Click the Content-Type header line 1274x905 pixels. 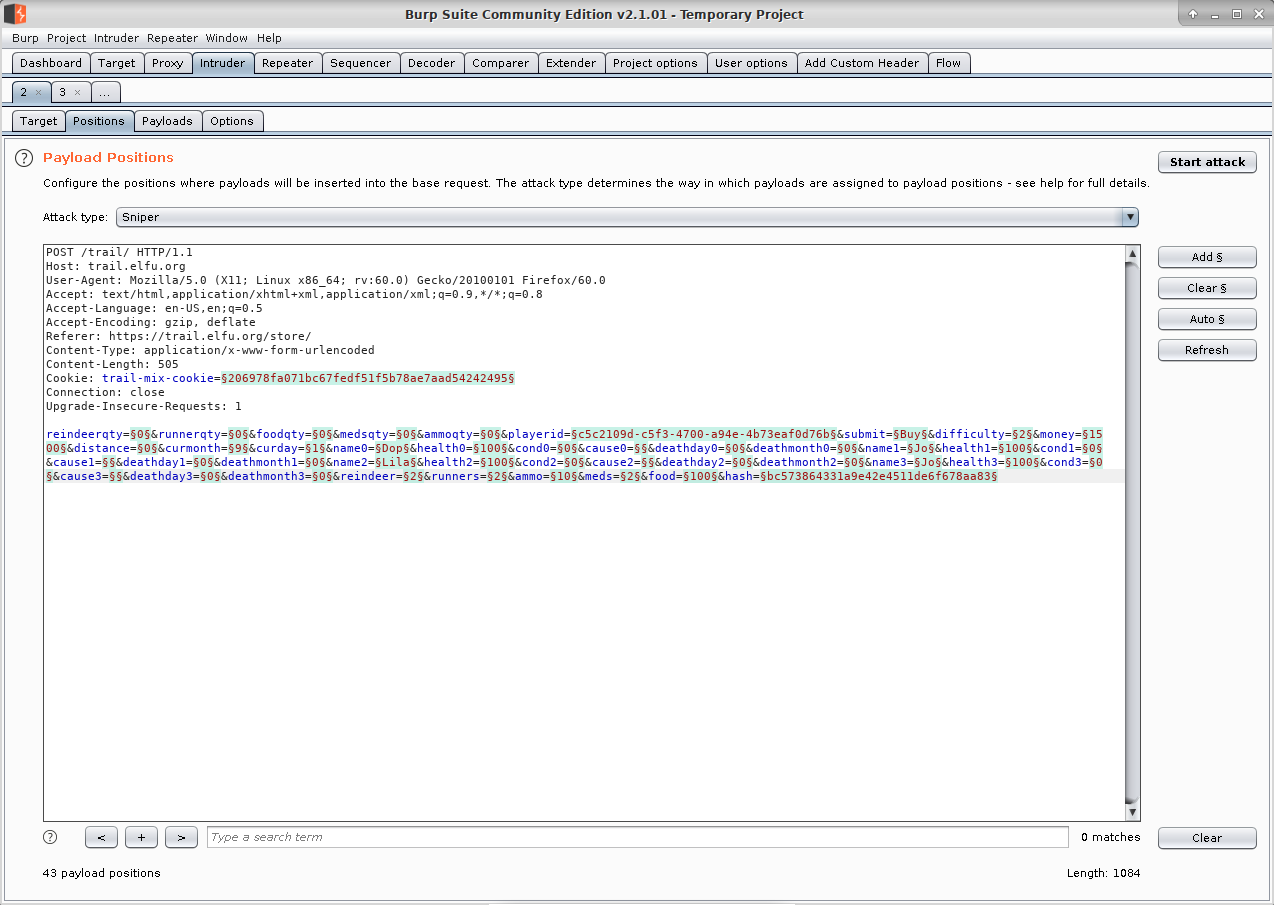[x=210, y=350]
